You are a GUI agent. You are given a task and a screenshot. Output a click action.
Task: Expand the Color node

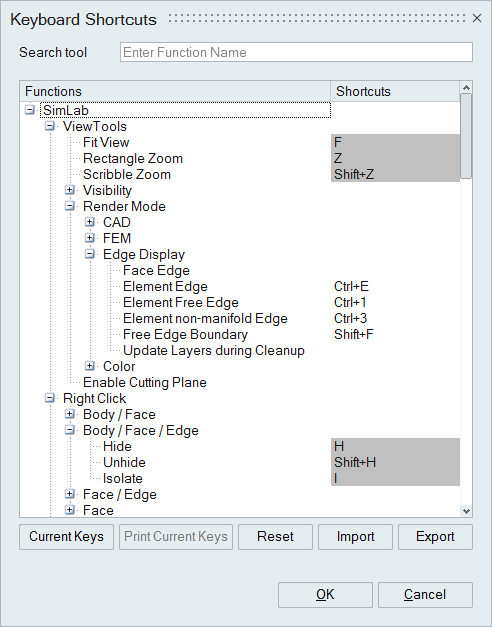pyautogui.click(x=90, y=366)
